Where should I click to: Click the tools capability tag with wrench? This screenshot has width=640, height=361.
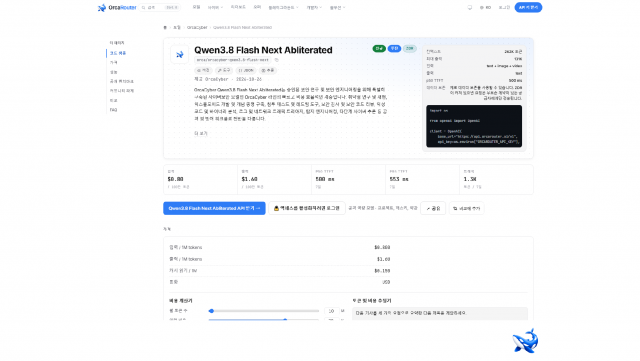click(x=224, y=70)
